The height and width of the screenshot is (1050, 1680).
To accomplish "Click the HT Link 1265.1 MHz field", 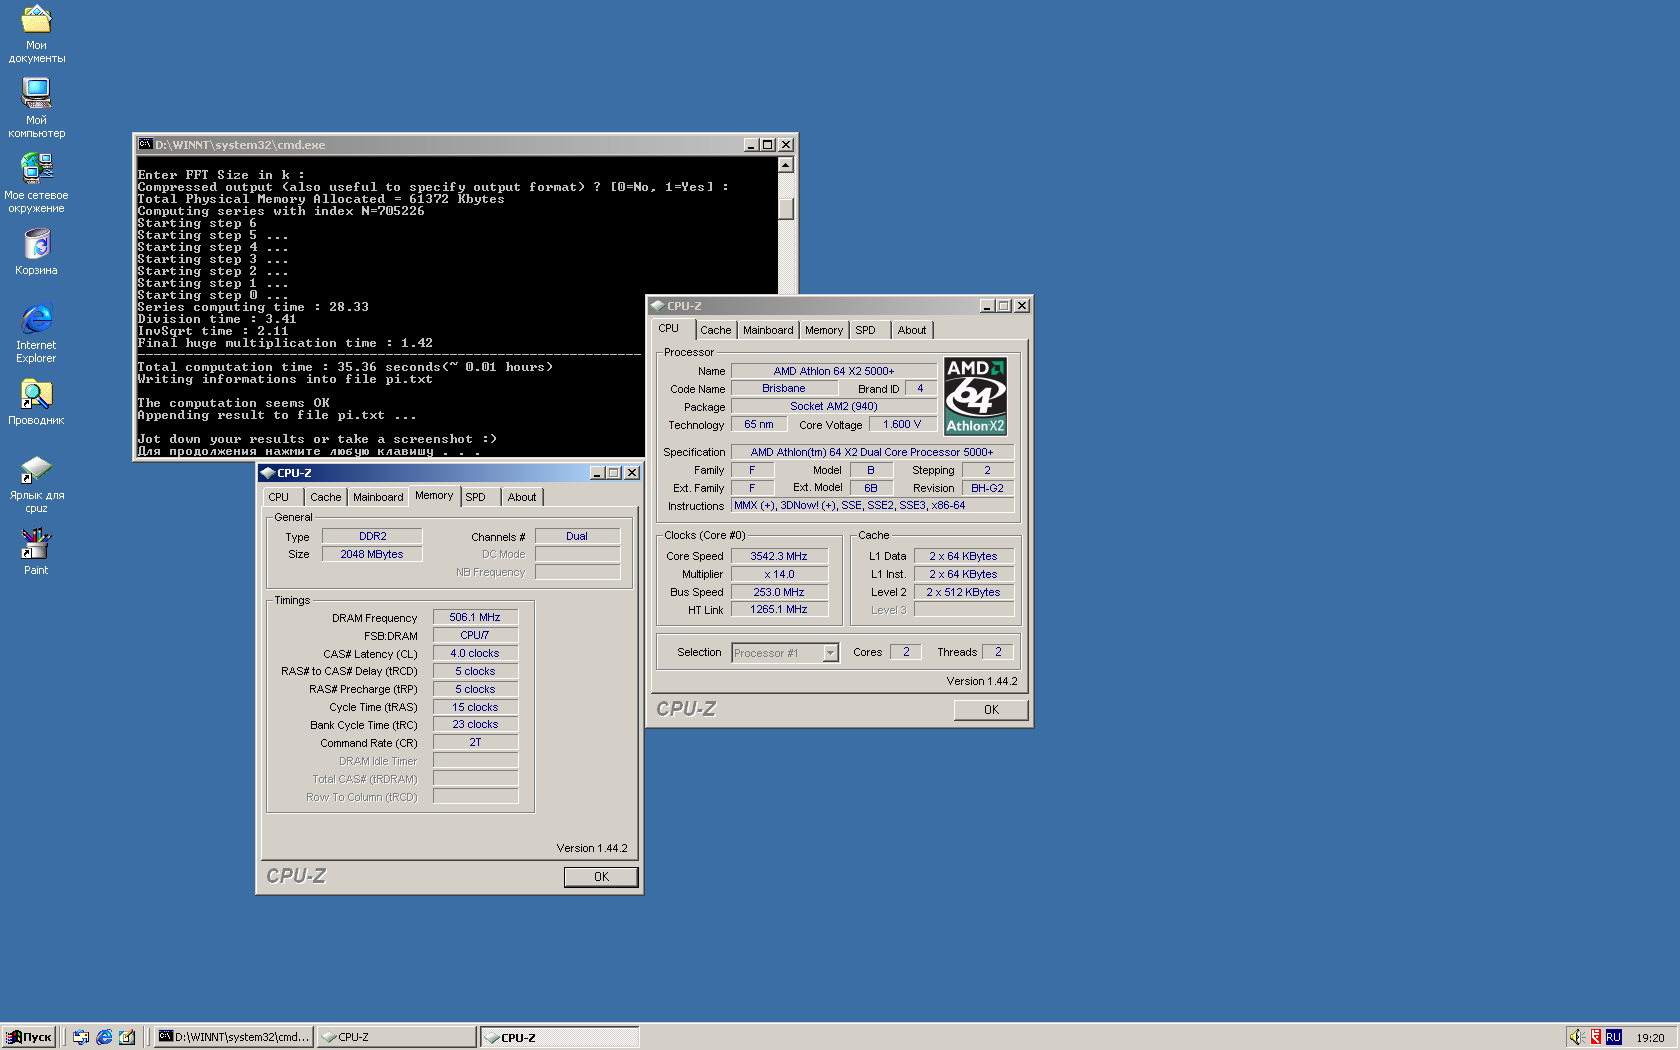I will click(x=779, y=609).
